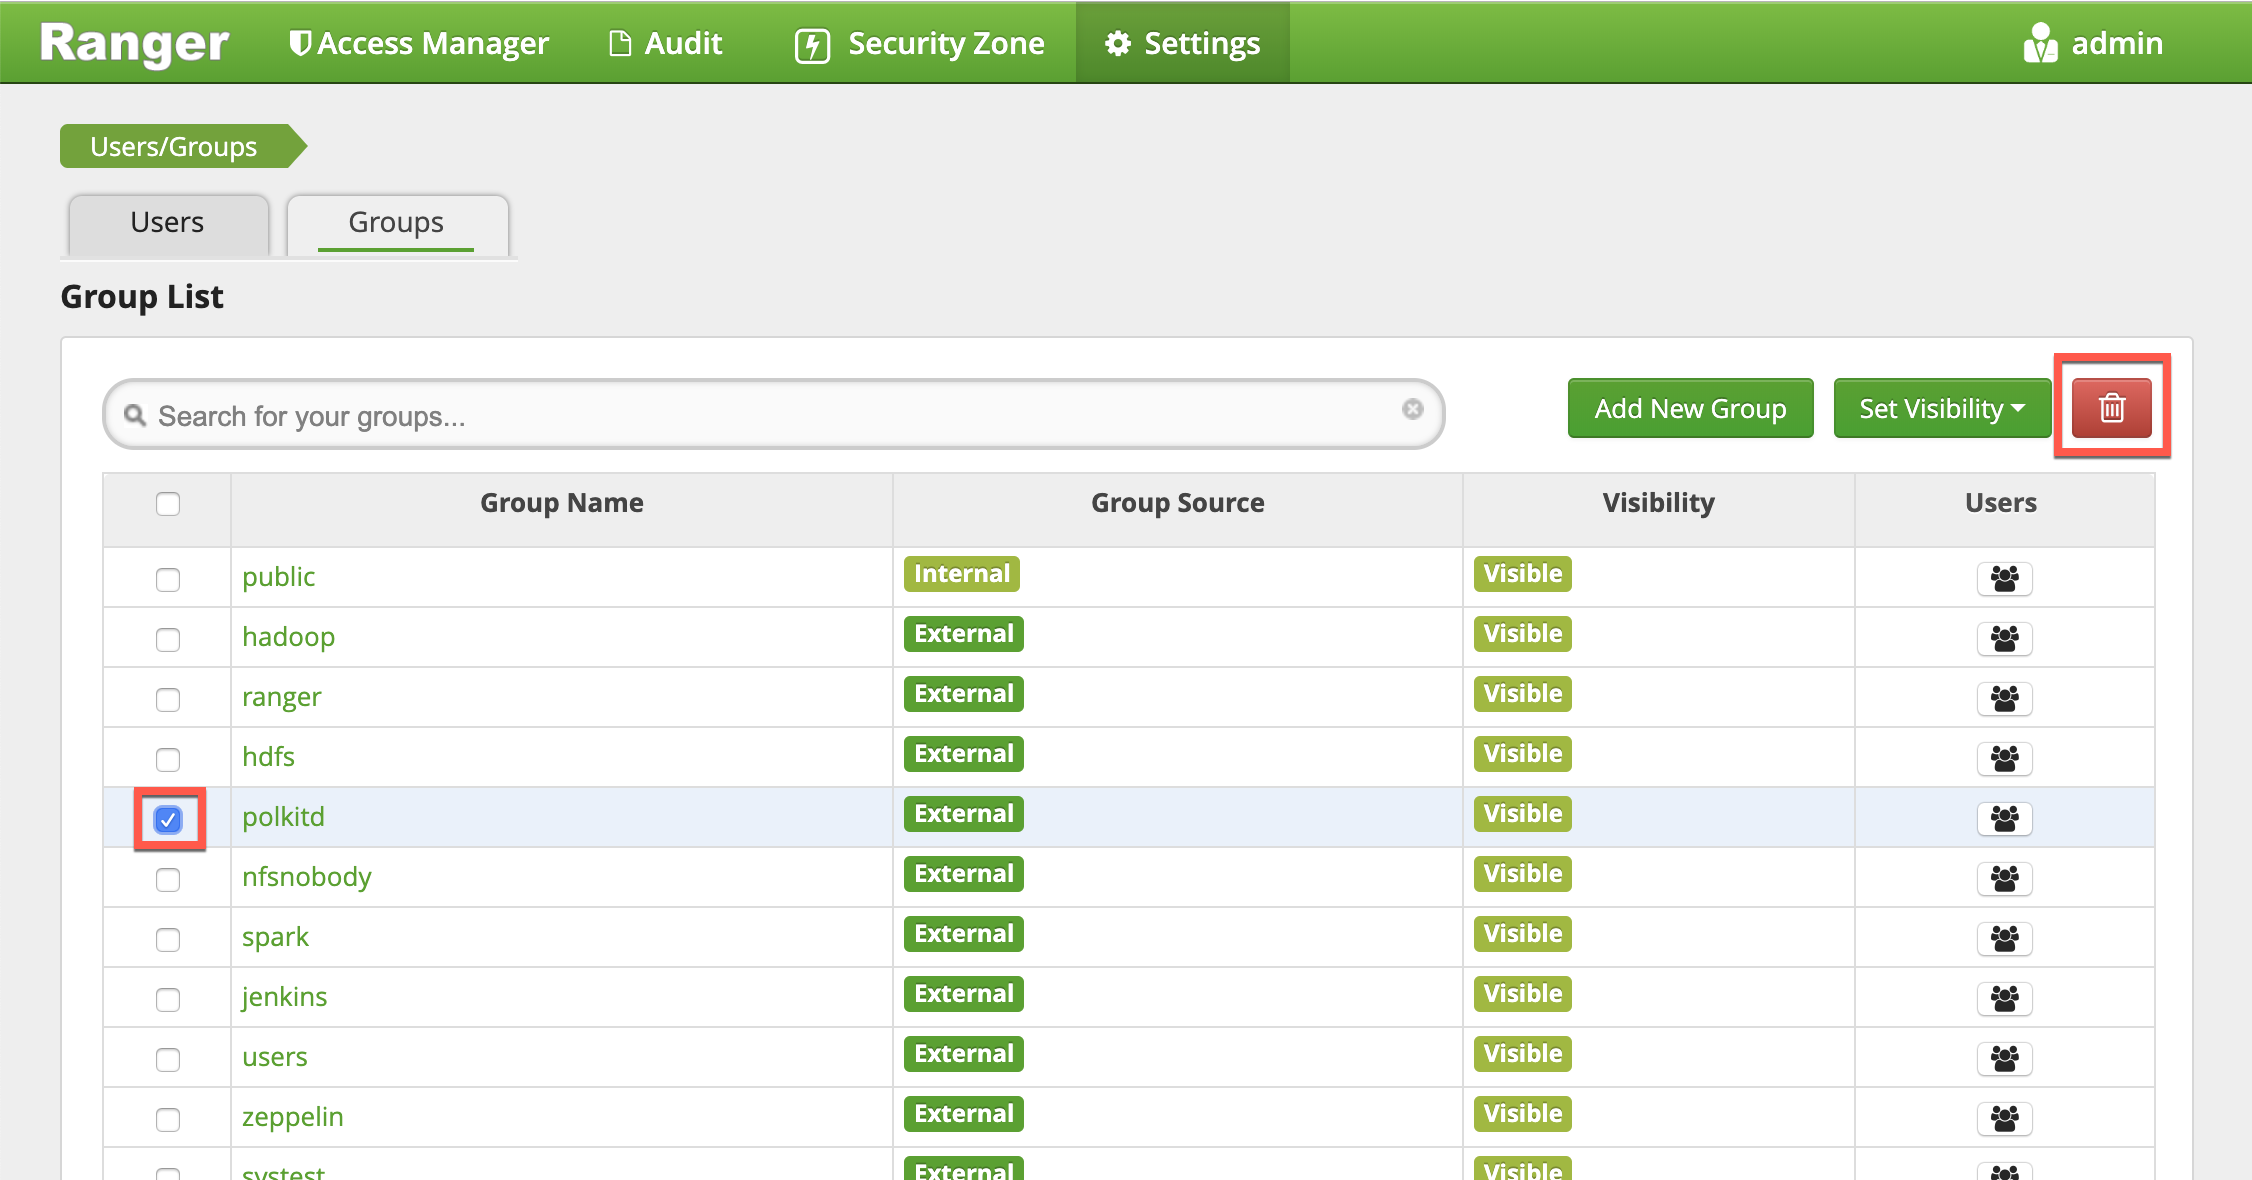View users of the public group
Image resolution: width=2252 pixels, height=1180 pixels.
[x=2004, y=578]
